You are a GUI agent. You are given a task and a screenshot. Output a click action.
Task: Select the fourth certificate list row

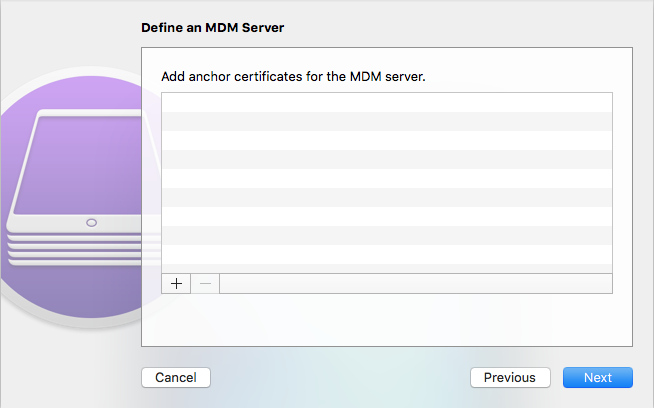point(387,159)
